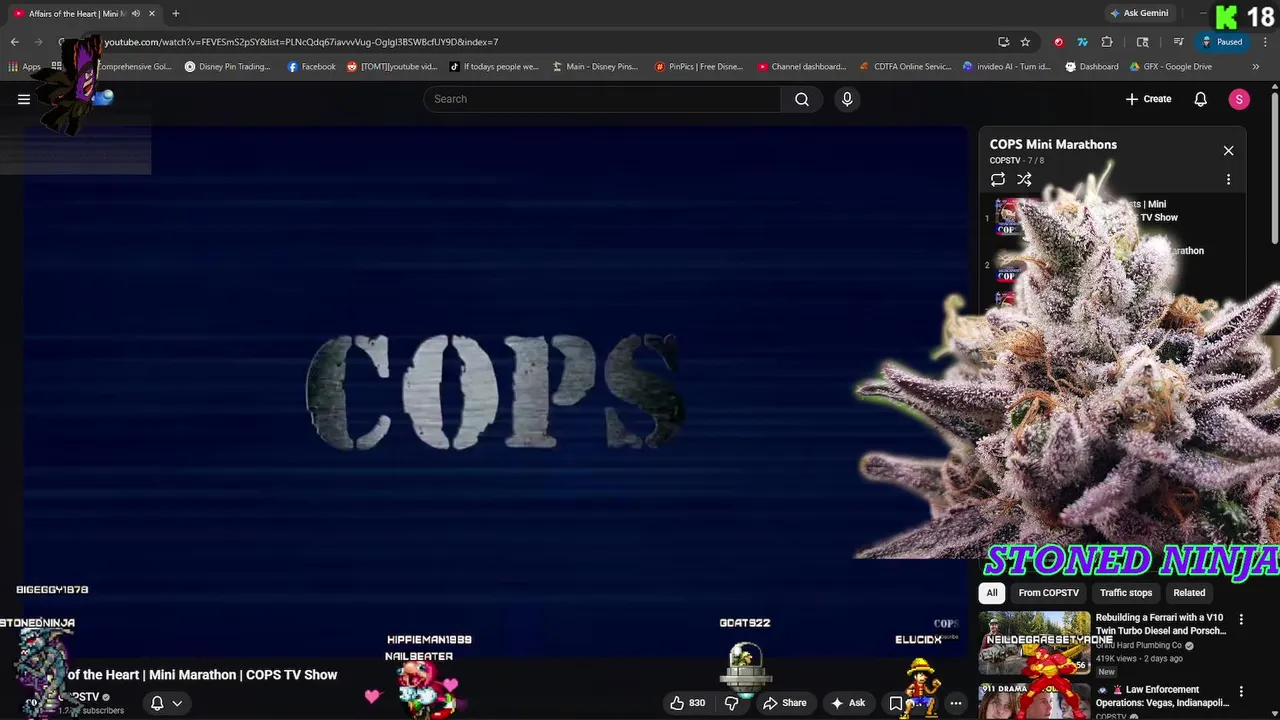The height and width of the screenshot is (720, 1280).
Task: Dislike this video
Action: [x=731, y=703]
